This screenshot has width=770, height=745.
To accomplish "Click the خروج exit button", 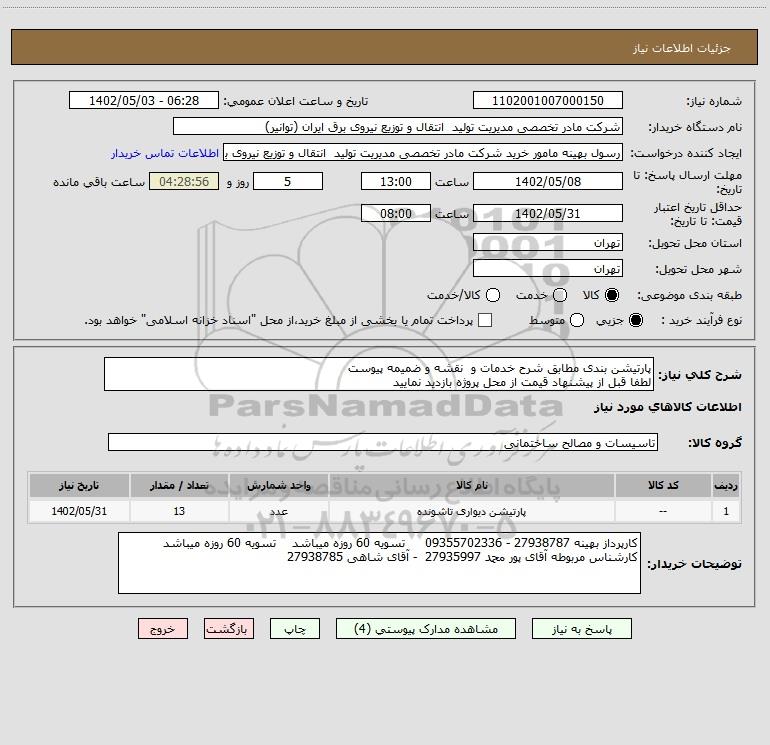I will click(x=163, y=629).
